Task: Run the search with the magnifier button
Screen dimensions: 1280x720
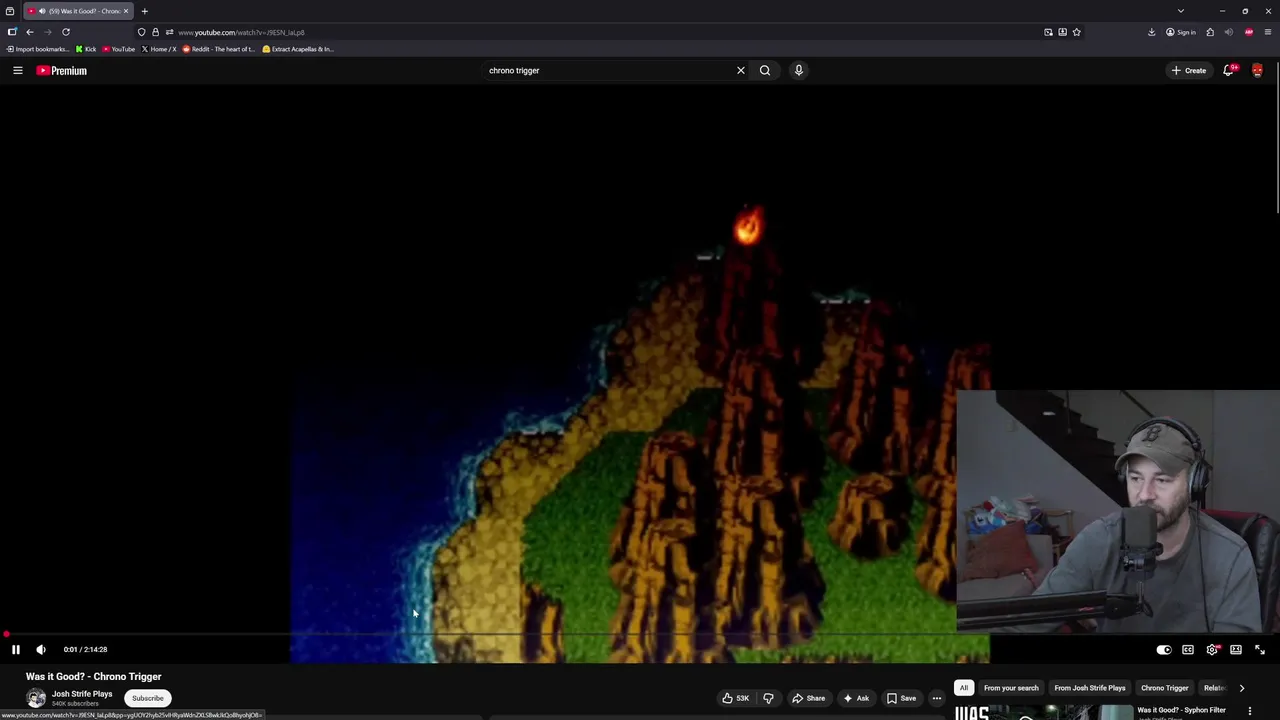Action: 765,70
